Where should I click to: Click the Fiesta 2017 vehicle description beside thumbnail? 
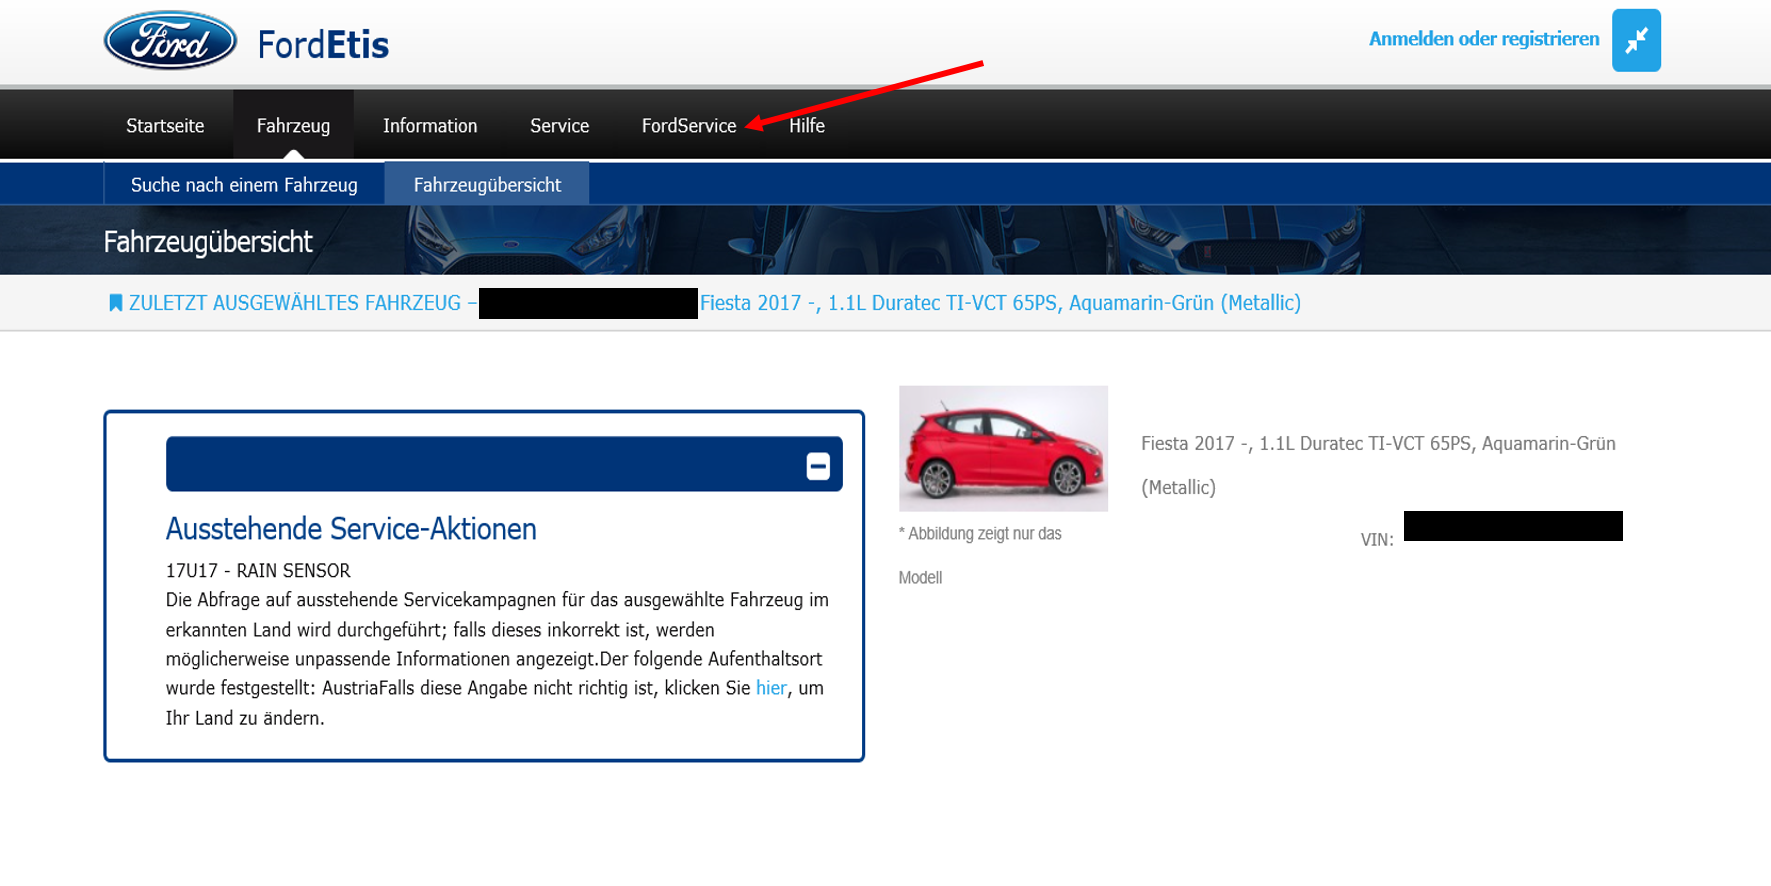(x=1378, y=465)
